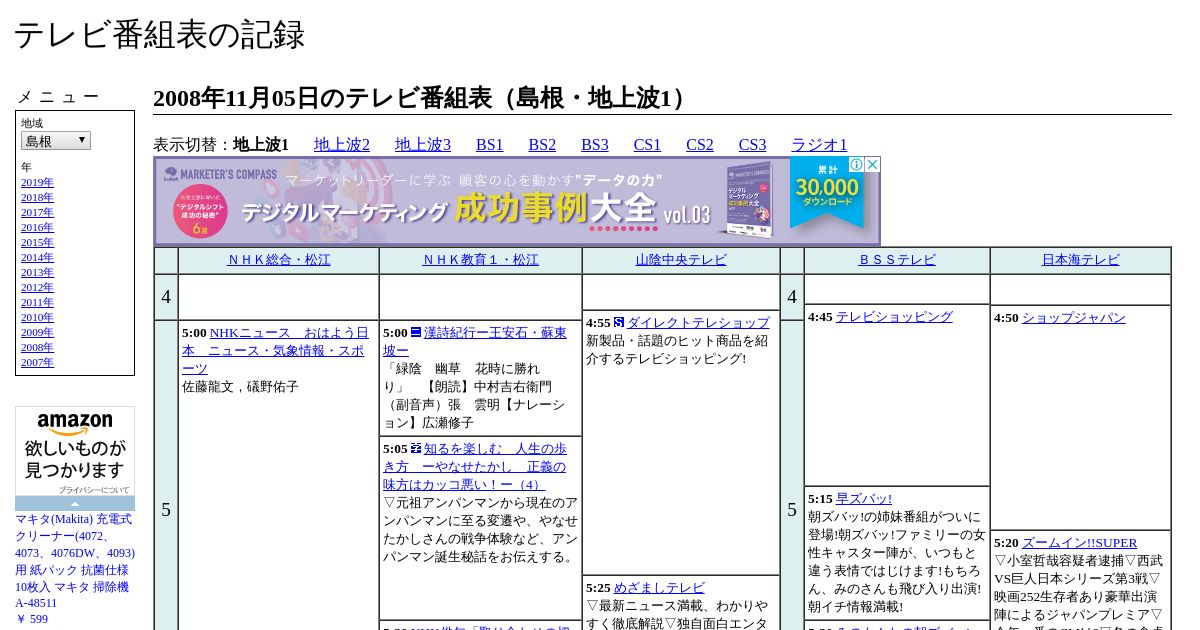The width and height of the screenshot is (1200, 630).
Task: Open the 2008年 archive link
Action: click(37, 347)
